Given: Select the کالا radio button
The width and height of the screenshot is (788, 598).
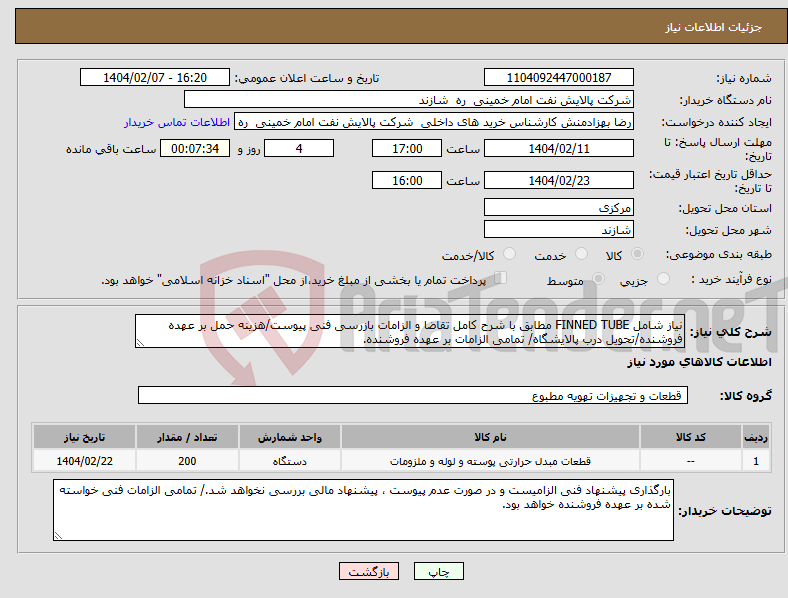Looking at the screenshot, I should tap(637, 254).
